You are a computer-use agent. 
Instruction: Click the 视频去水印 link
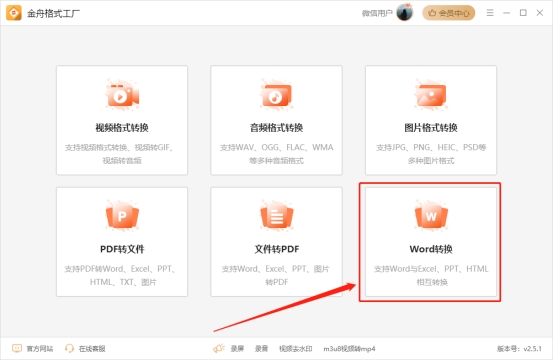click(x=296, y=349)
